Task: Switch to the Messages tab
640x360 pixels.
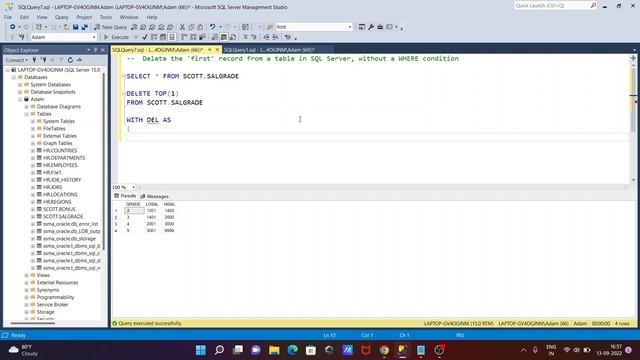Action: pos(154,196)
